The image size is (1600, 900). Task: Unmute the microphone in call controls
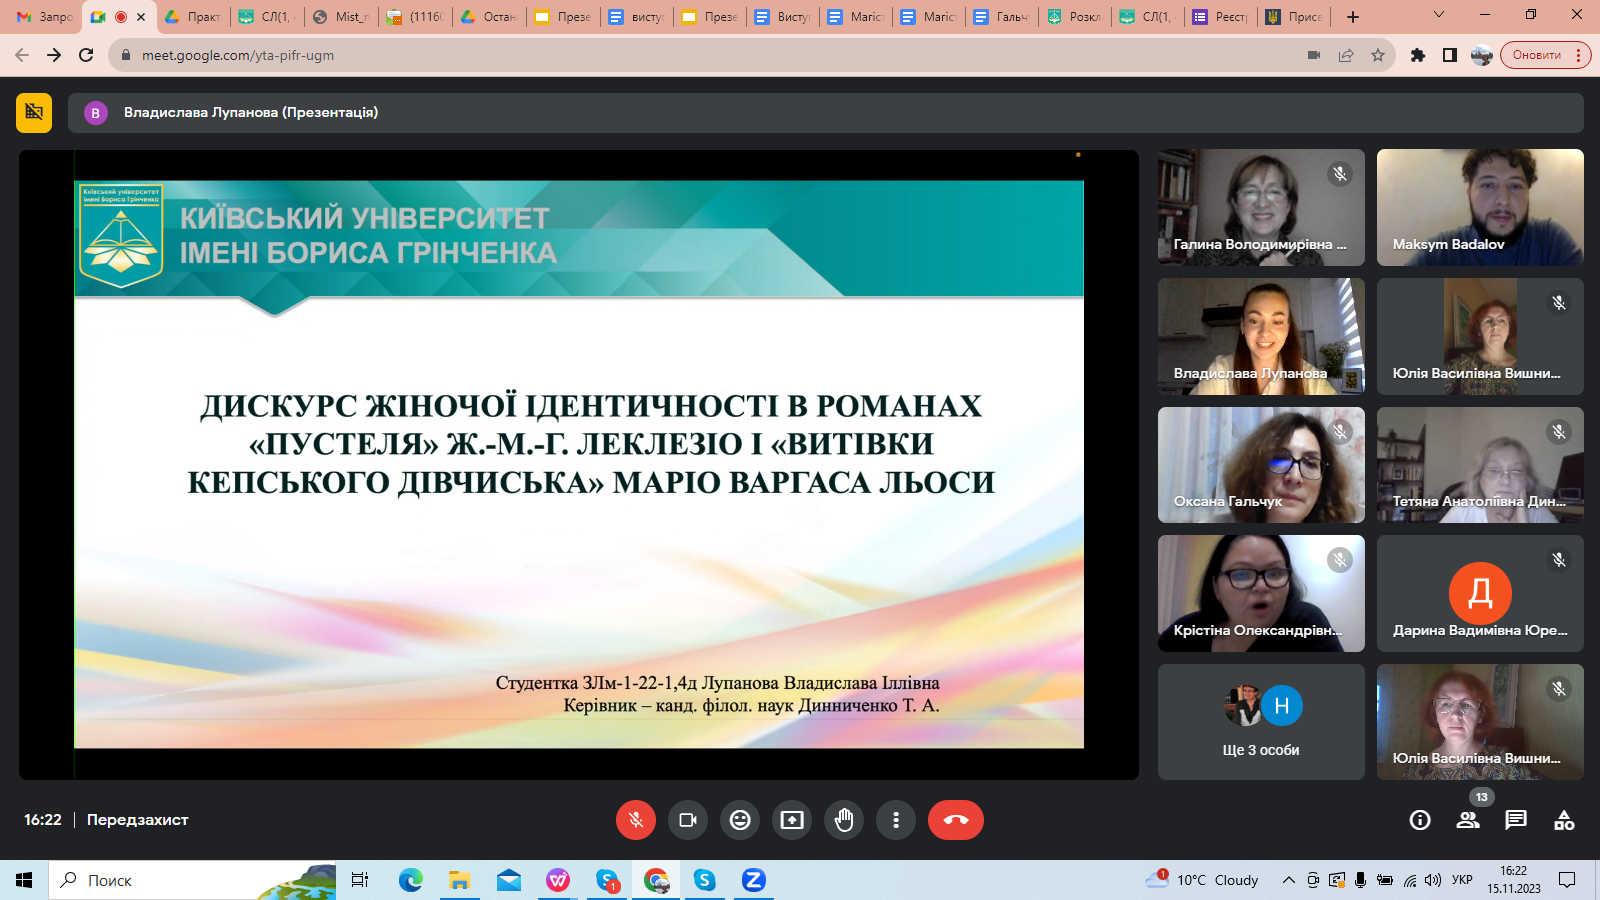coord(636,820)
